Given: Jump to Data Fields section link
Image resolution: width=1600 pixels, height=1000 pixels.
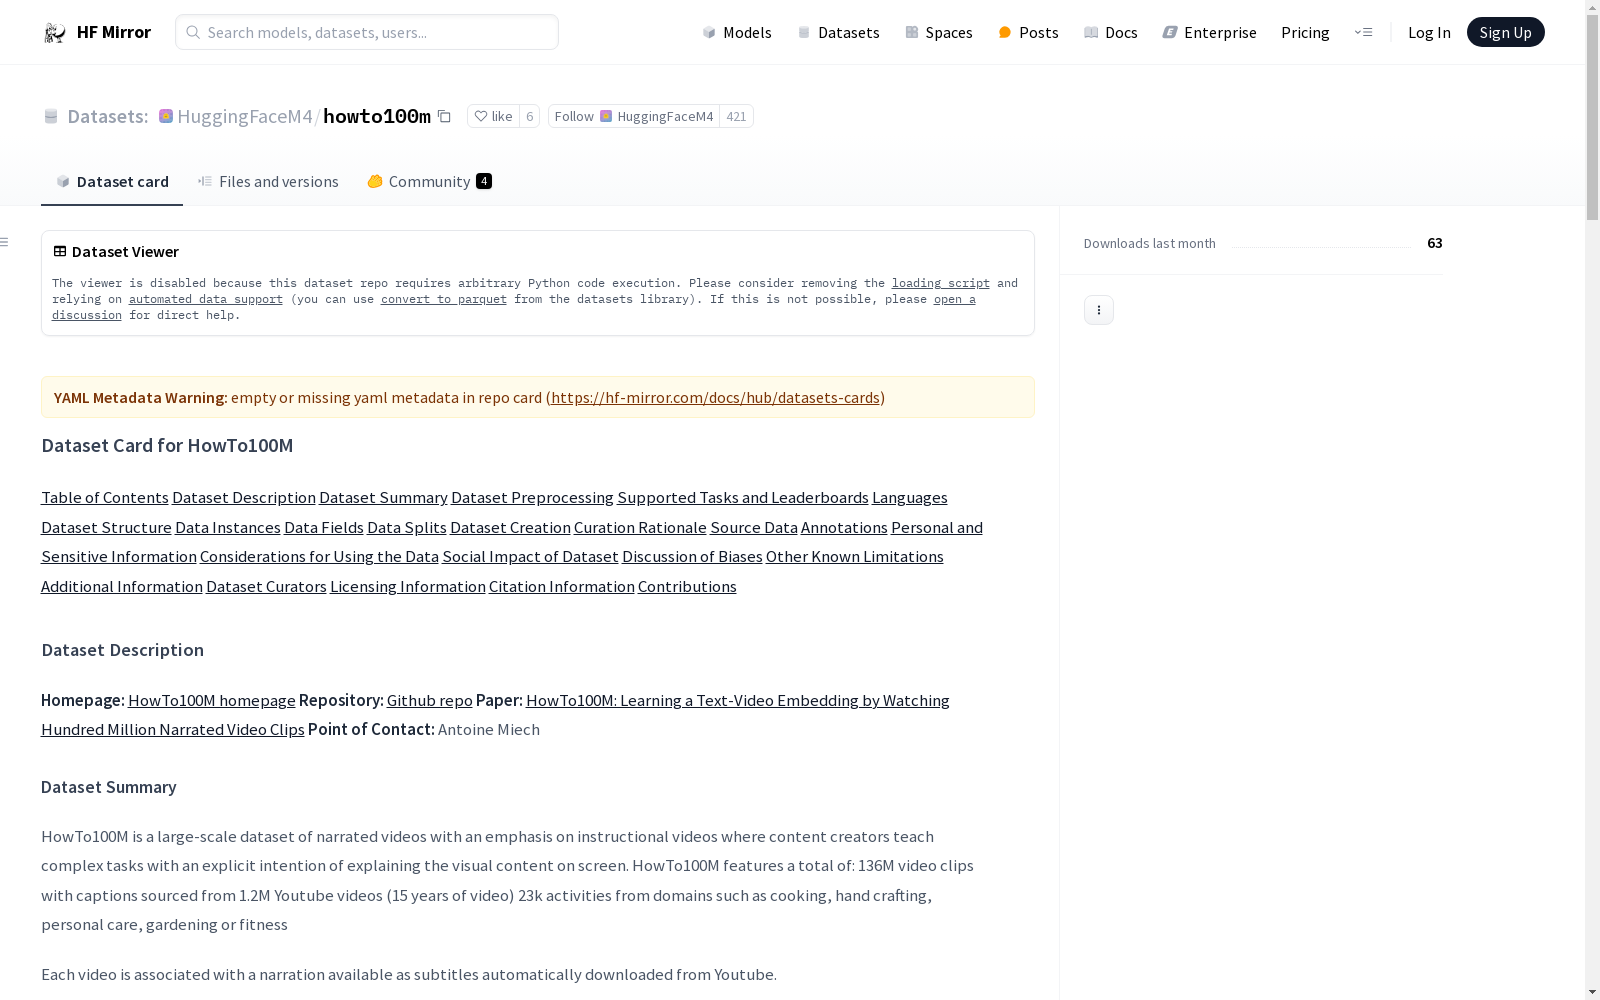Looking at the screenshot, I should tap(324, 528).
